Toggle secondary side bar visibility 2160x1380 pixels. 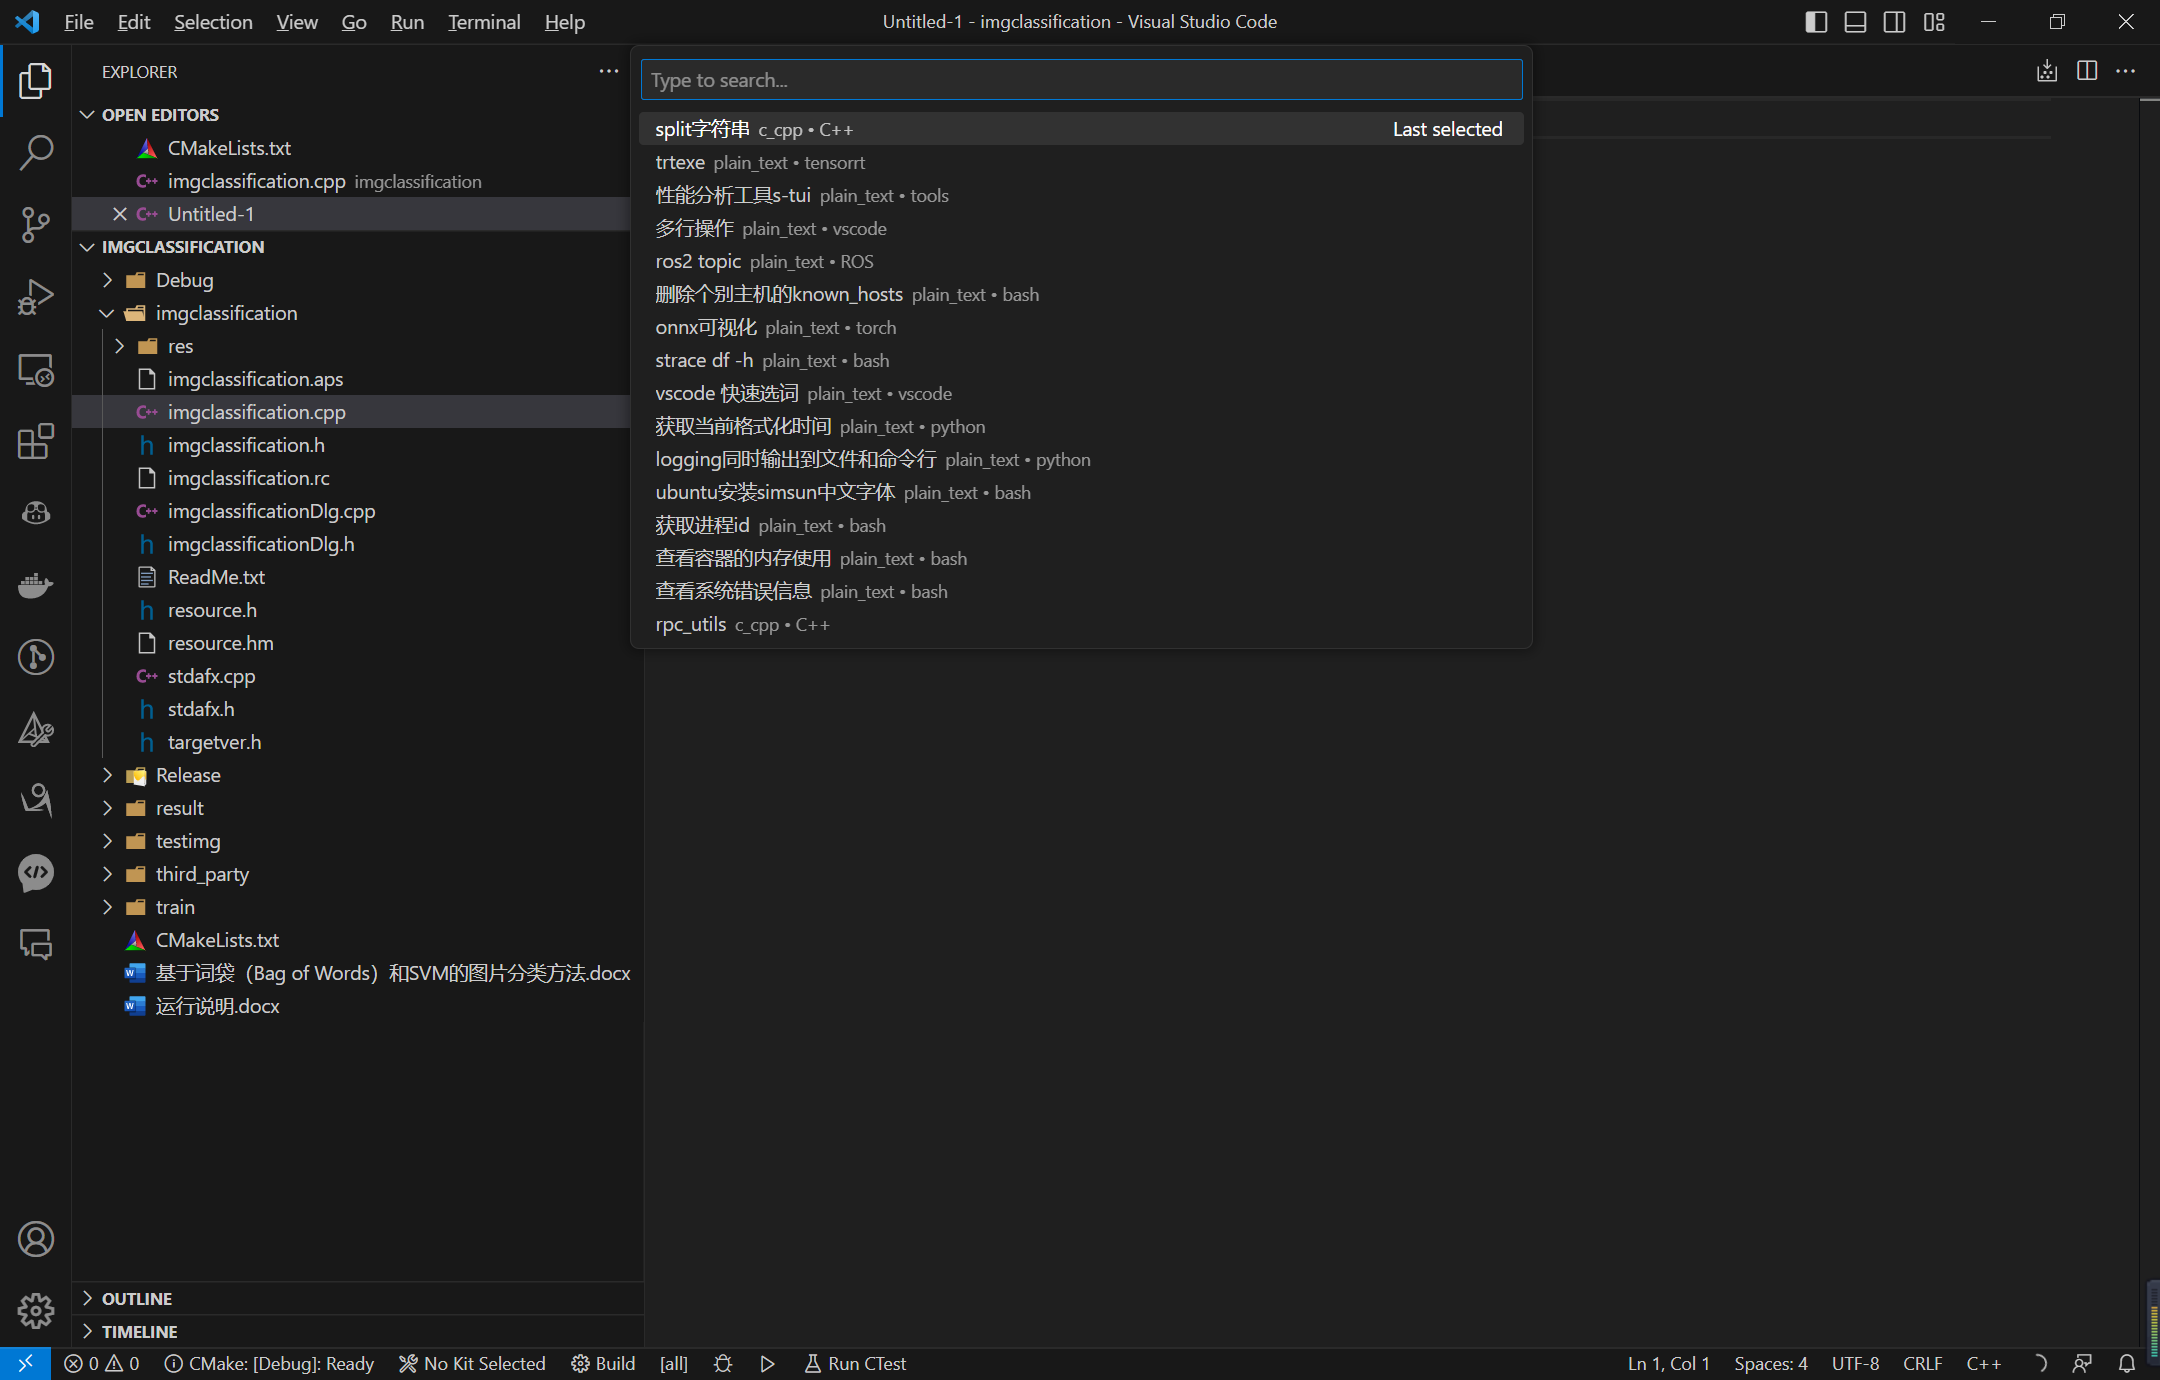tap(1894, 22)
